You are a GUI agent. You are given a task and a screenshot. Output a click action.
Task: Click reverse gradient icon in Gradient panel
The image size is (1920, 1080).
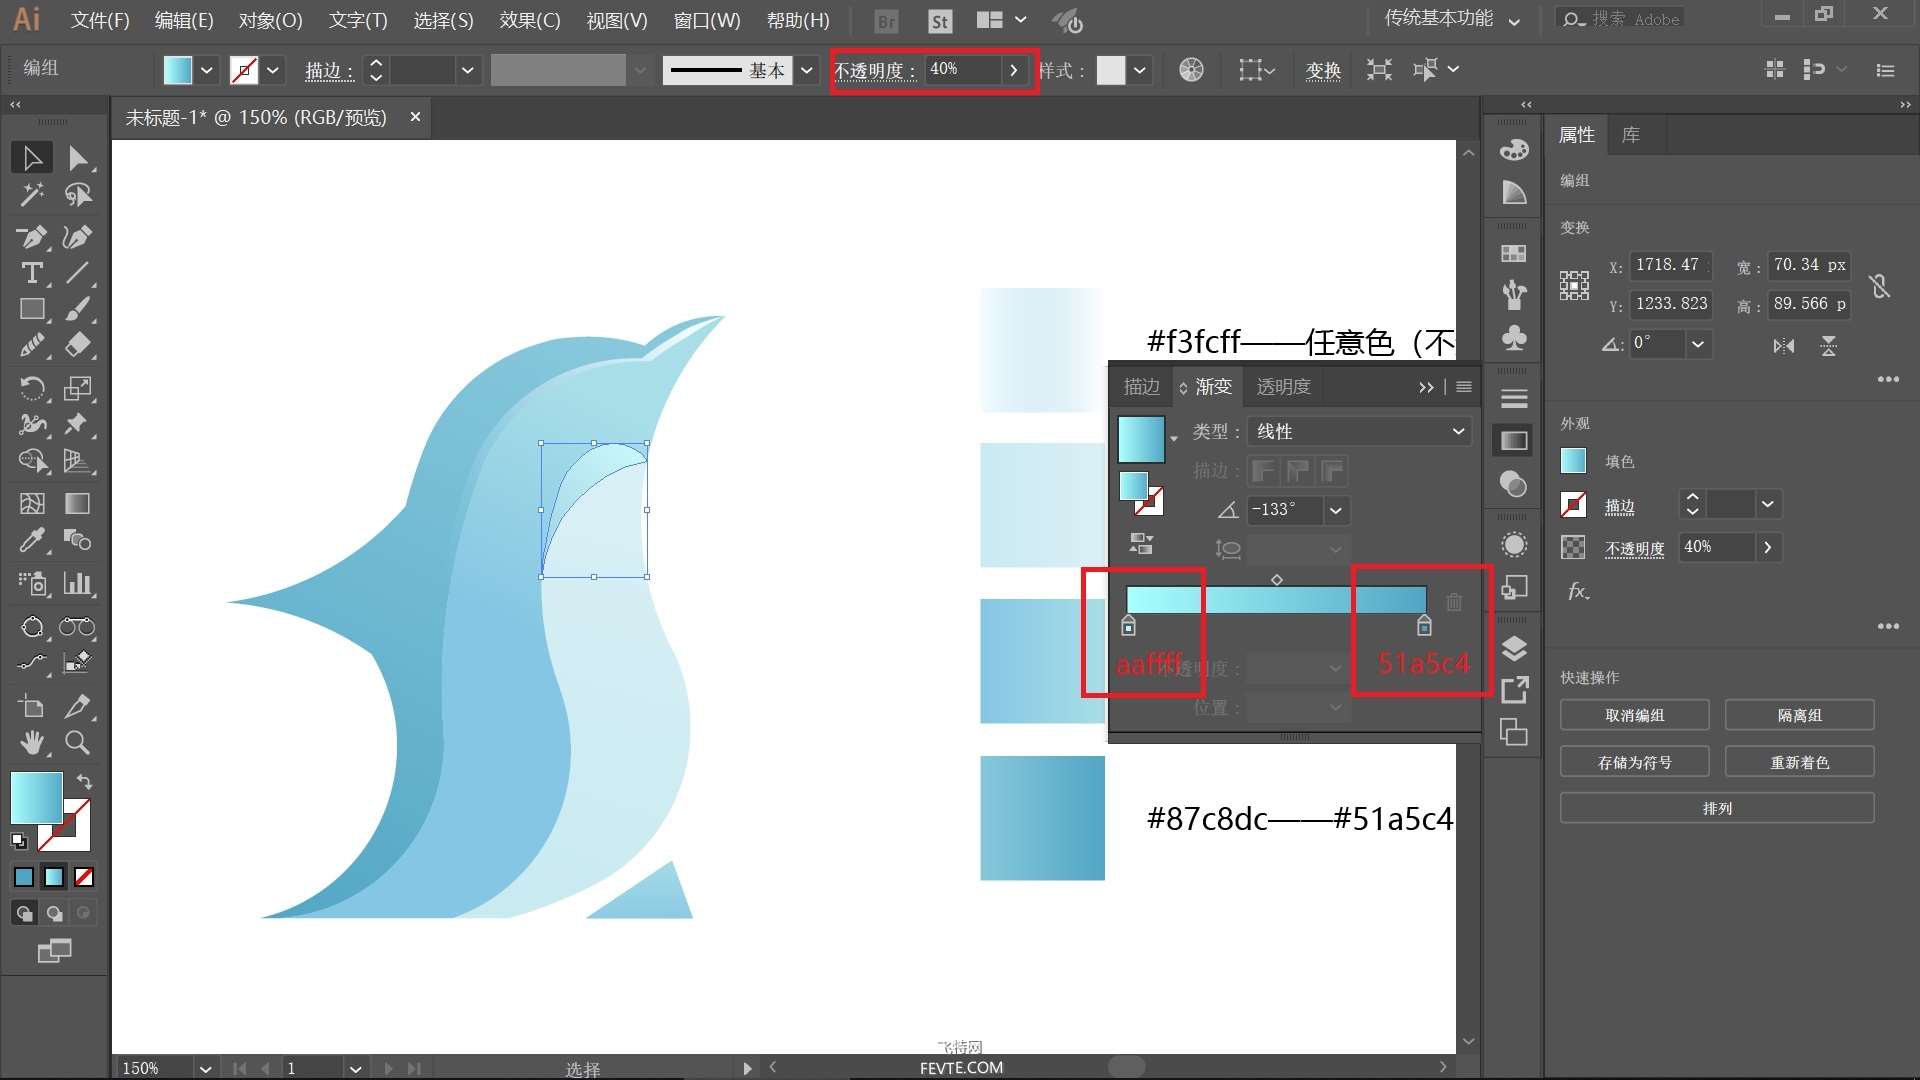[1141, 543]
